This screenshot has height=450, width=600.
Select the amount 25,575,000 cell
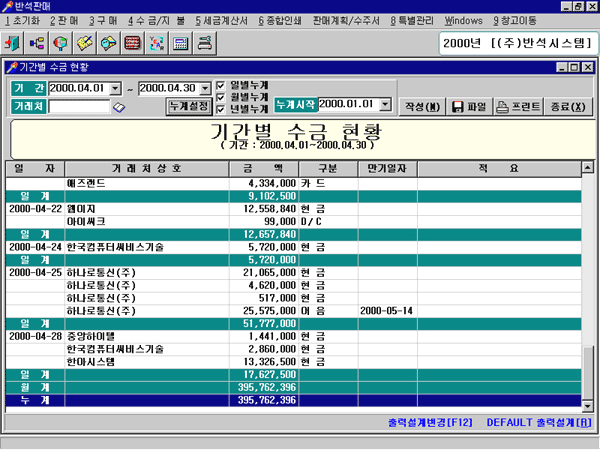pyautogui.click(x=263, y=311)
